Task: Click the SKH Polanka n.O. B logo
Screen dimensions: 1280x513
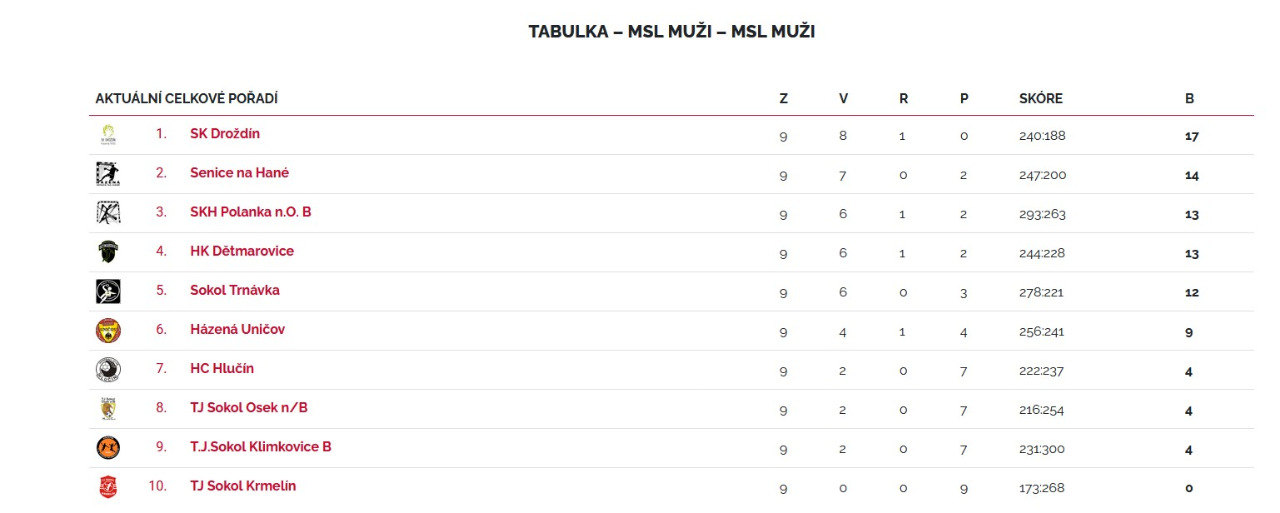Action: [108, 213]
